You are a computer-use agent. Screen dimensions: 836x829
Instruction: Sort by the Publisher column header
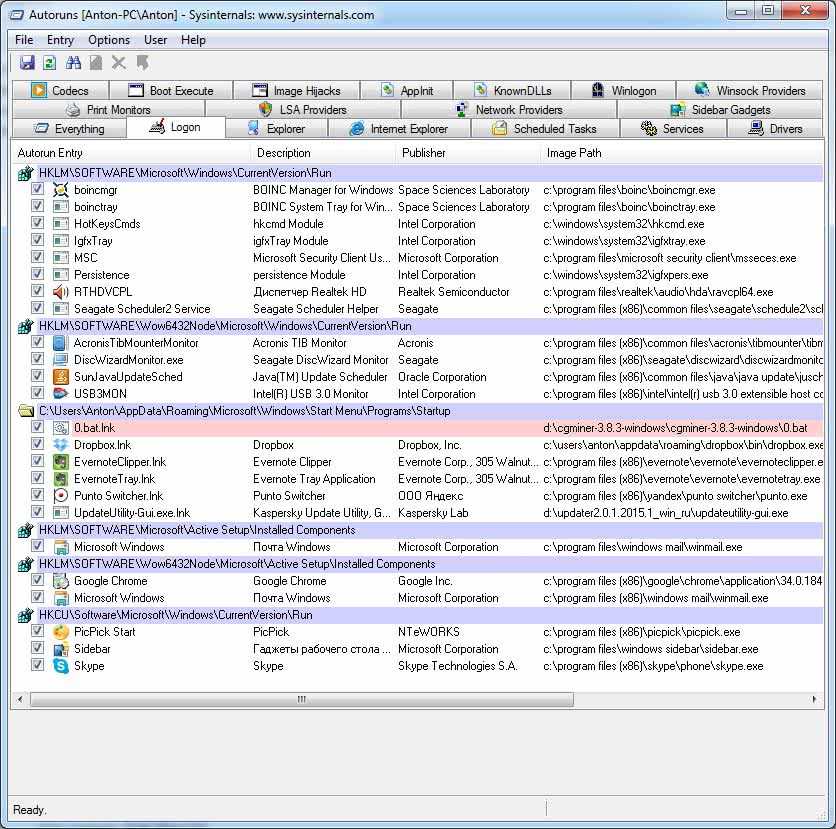click(424, 153)
